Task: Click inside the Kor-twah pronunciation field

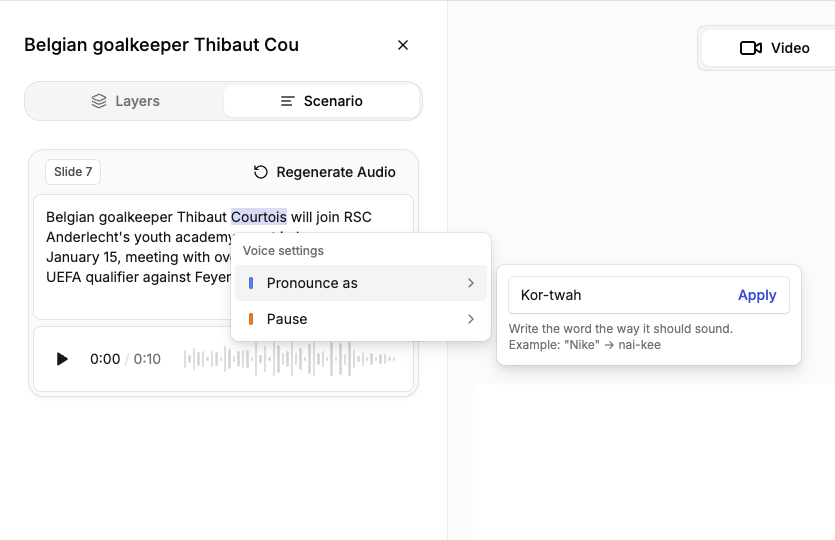Action: point(620,295)
